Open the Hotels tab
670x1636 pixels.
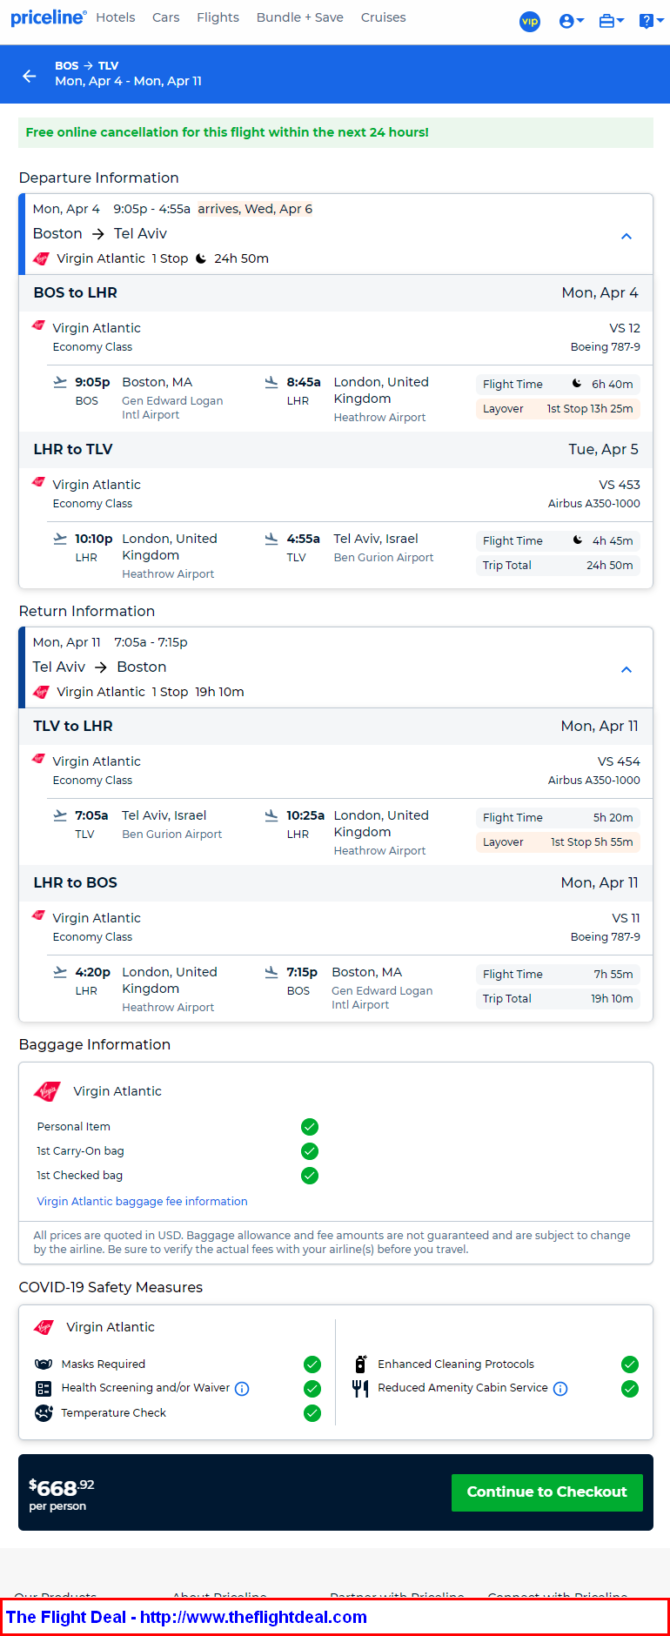click(x=116, y=18)
